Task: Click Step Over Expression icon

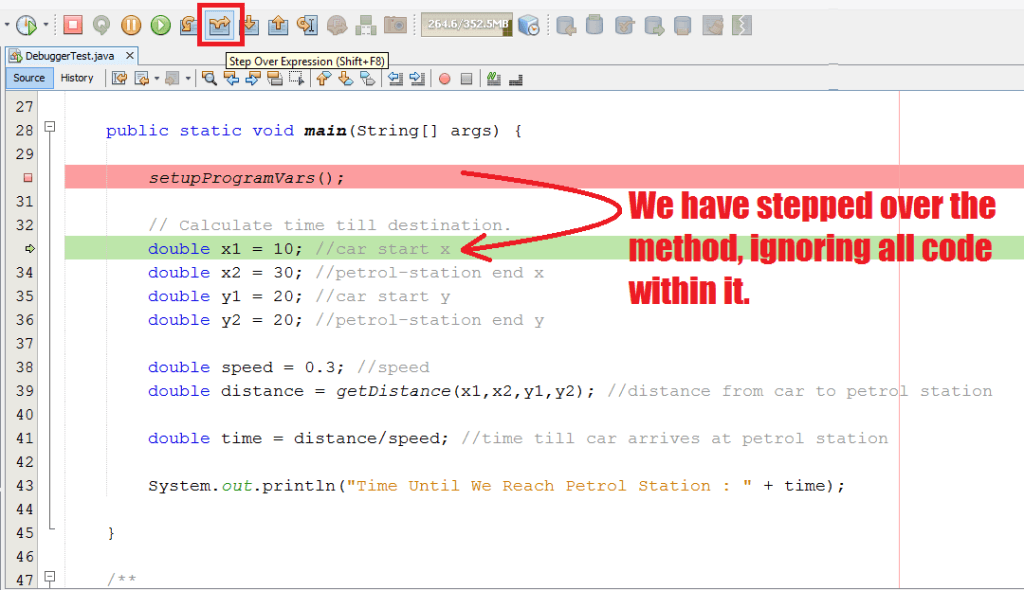Action: coord(219,24)
